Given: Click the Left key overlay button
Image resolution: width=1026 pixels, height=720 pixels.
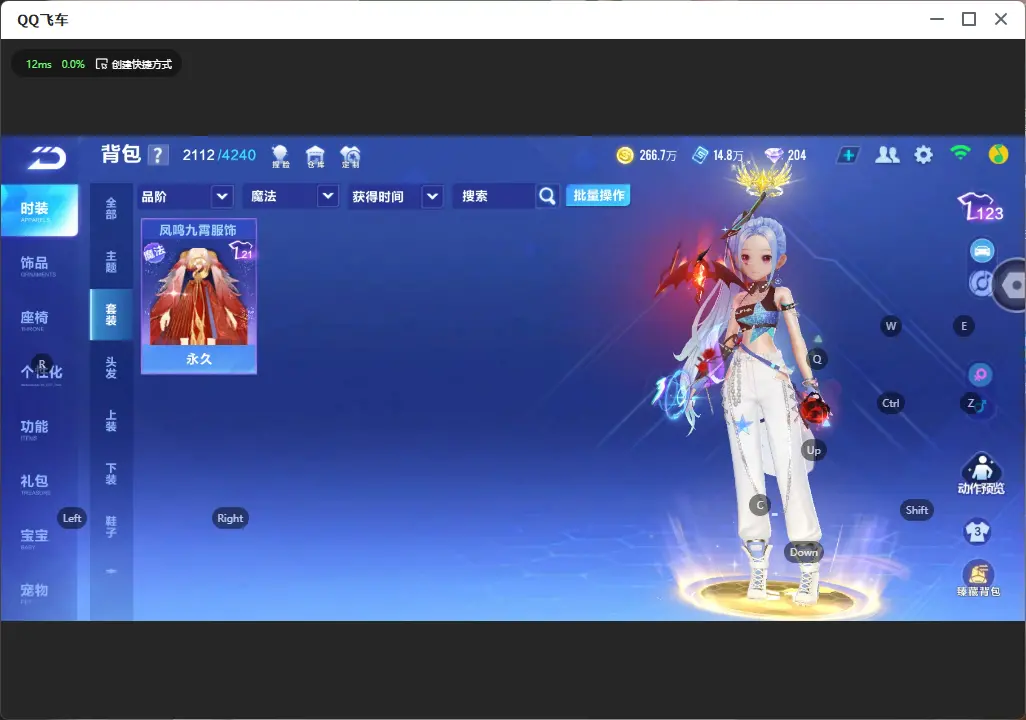Looking at the screenshot, I should [72, 518].
